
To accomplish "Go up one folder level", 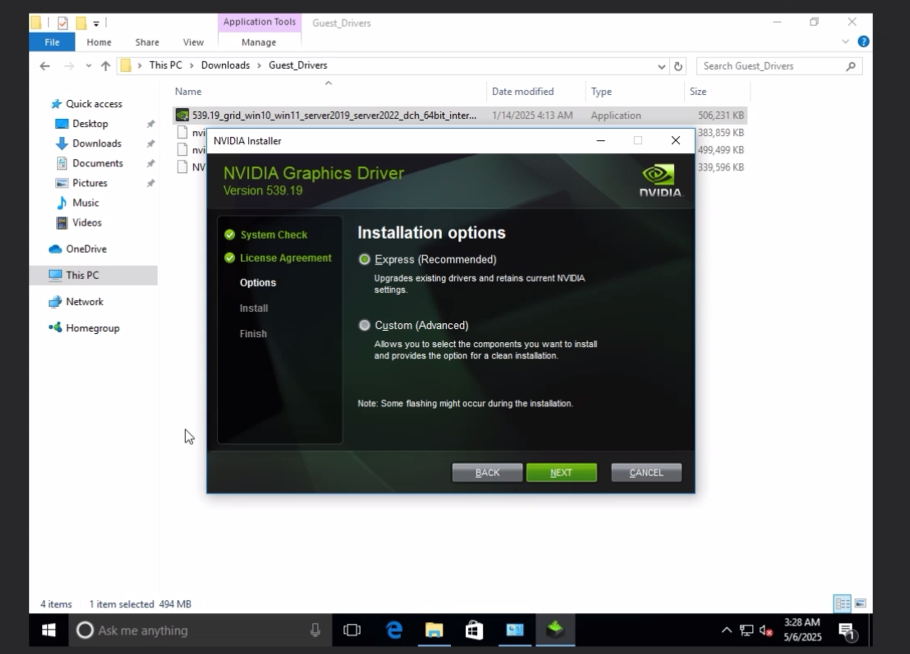I will pyautogui.click(x=106, y=66).
